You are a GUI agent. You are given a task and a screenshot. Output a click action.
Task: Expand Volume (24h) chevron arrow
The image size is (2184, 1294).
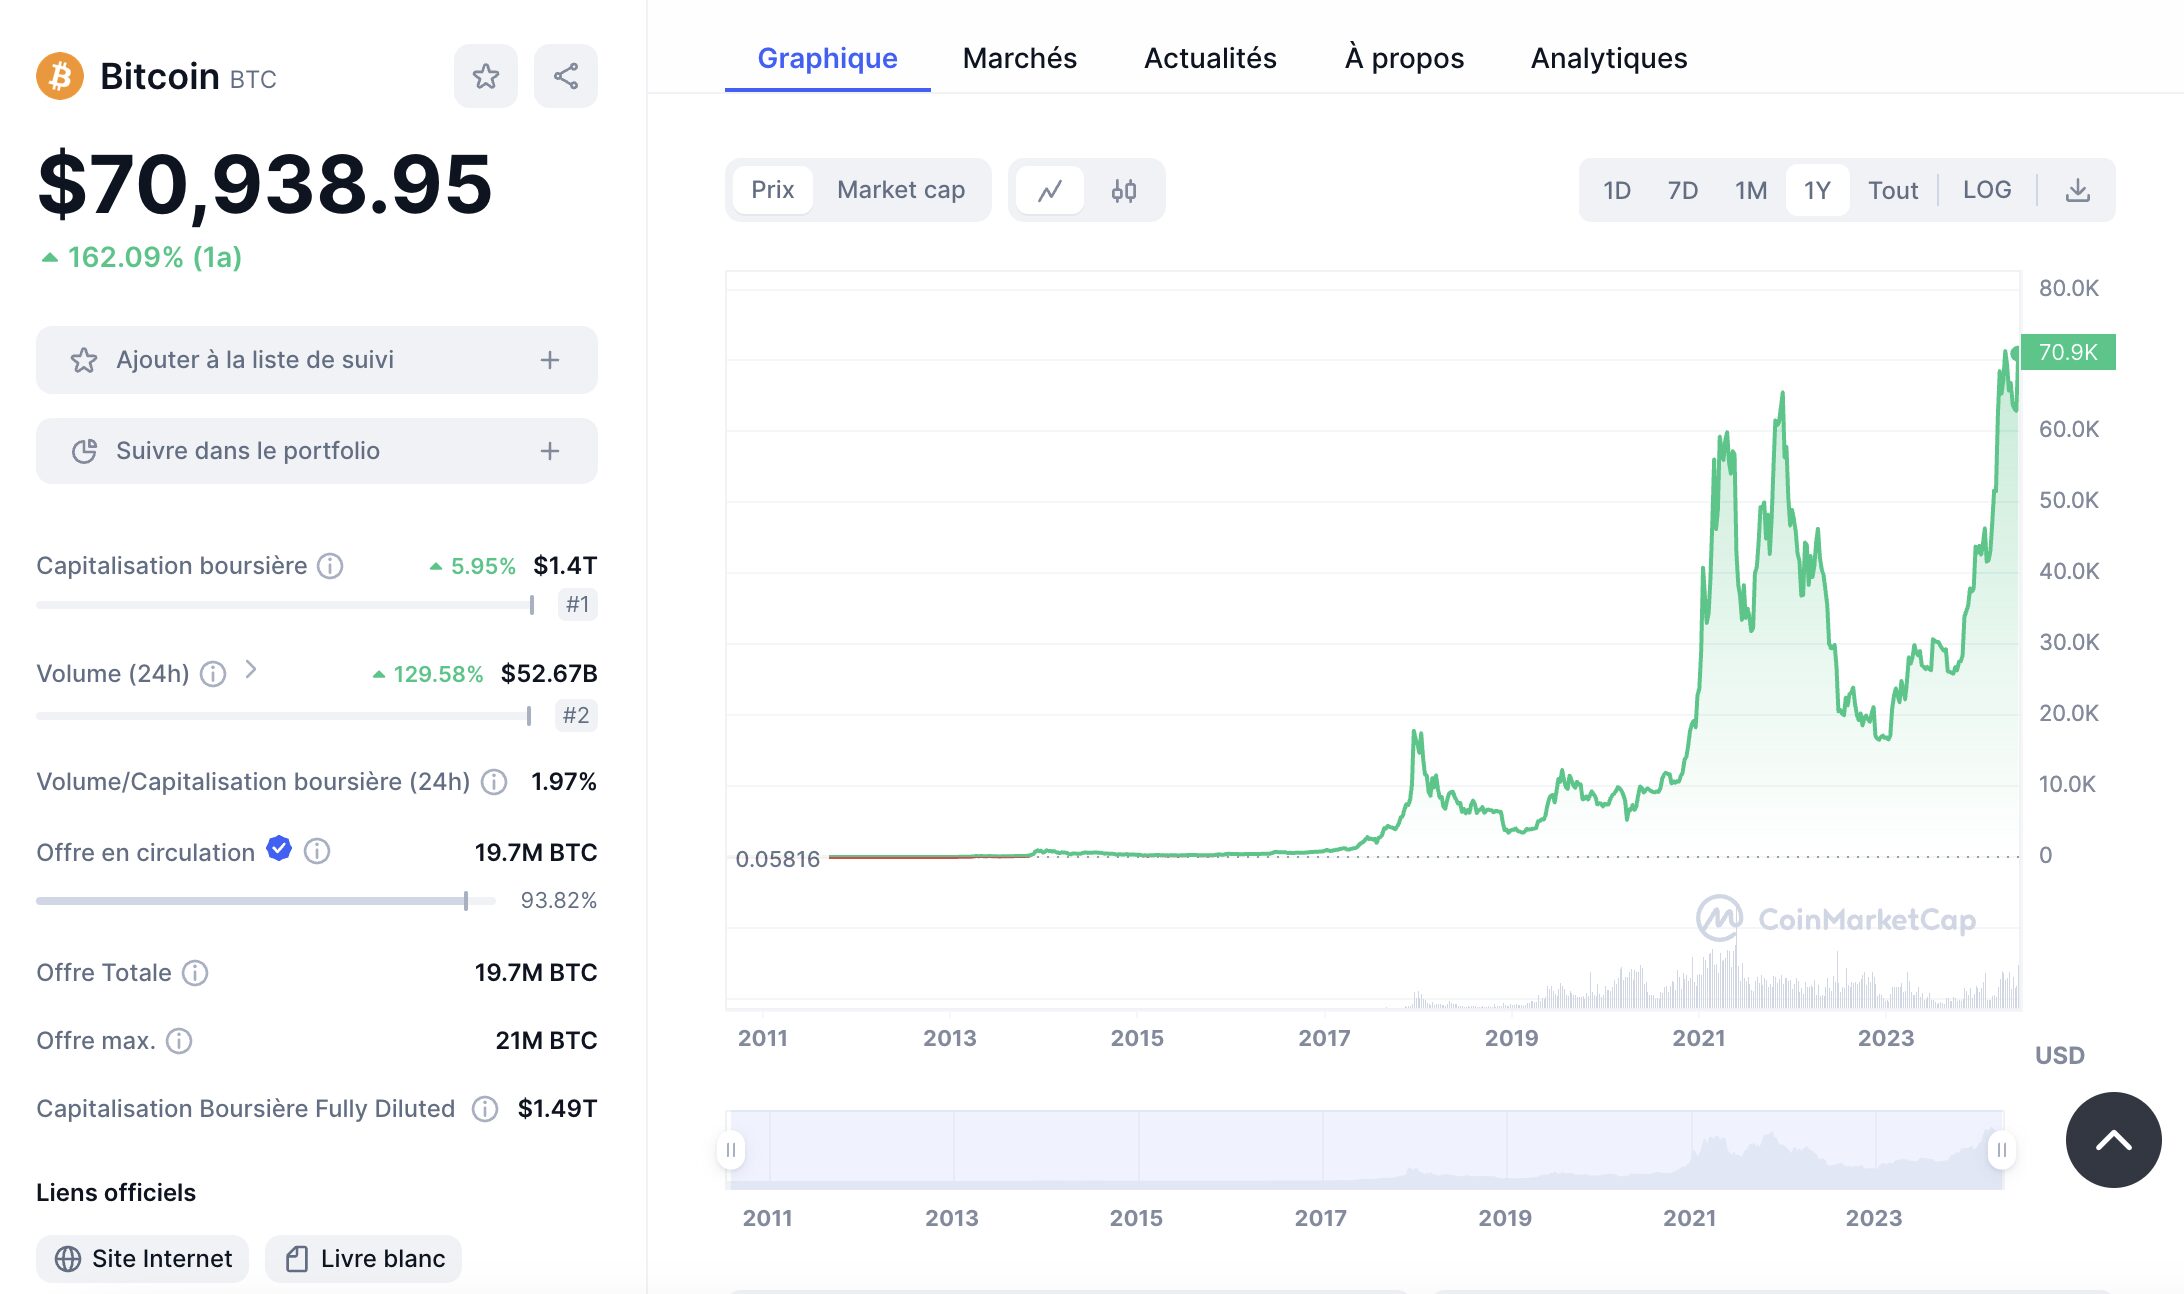click(x=251, y=669)
